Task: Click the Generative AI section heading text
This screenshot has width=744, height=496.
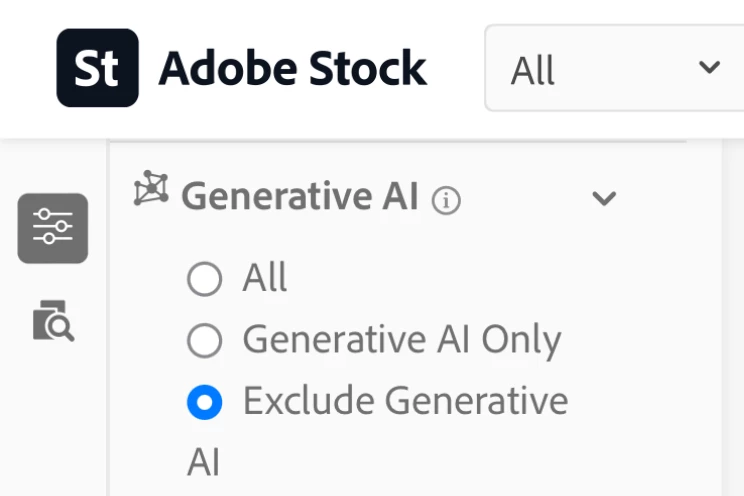Action: 299,197
